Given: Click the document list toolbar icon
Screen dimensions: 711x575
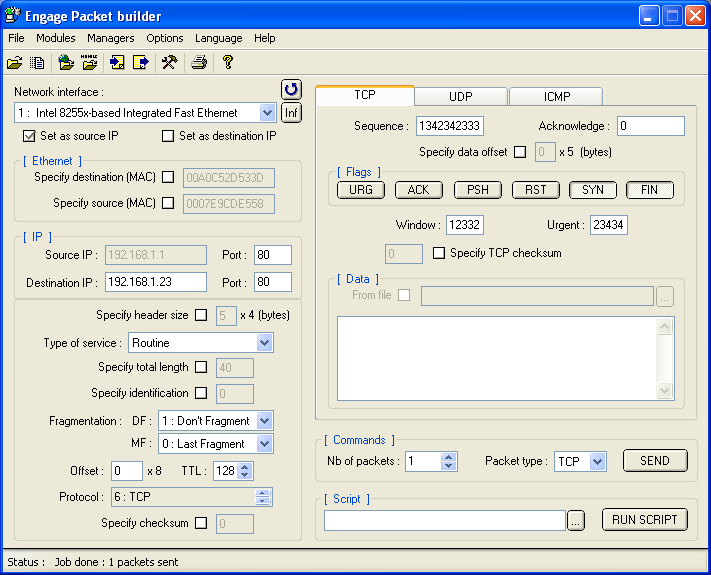Looking at the screenshot, I should click(x=37, y=62).
